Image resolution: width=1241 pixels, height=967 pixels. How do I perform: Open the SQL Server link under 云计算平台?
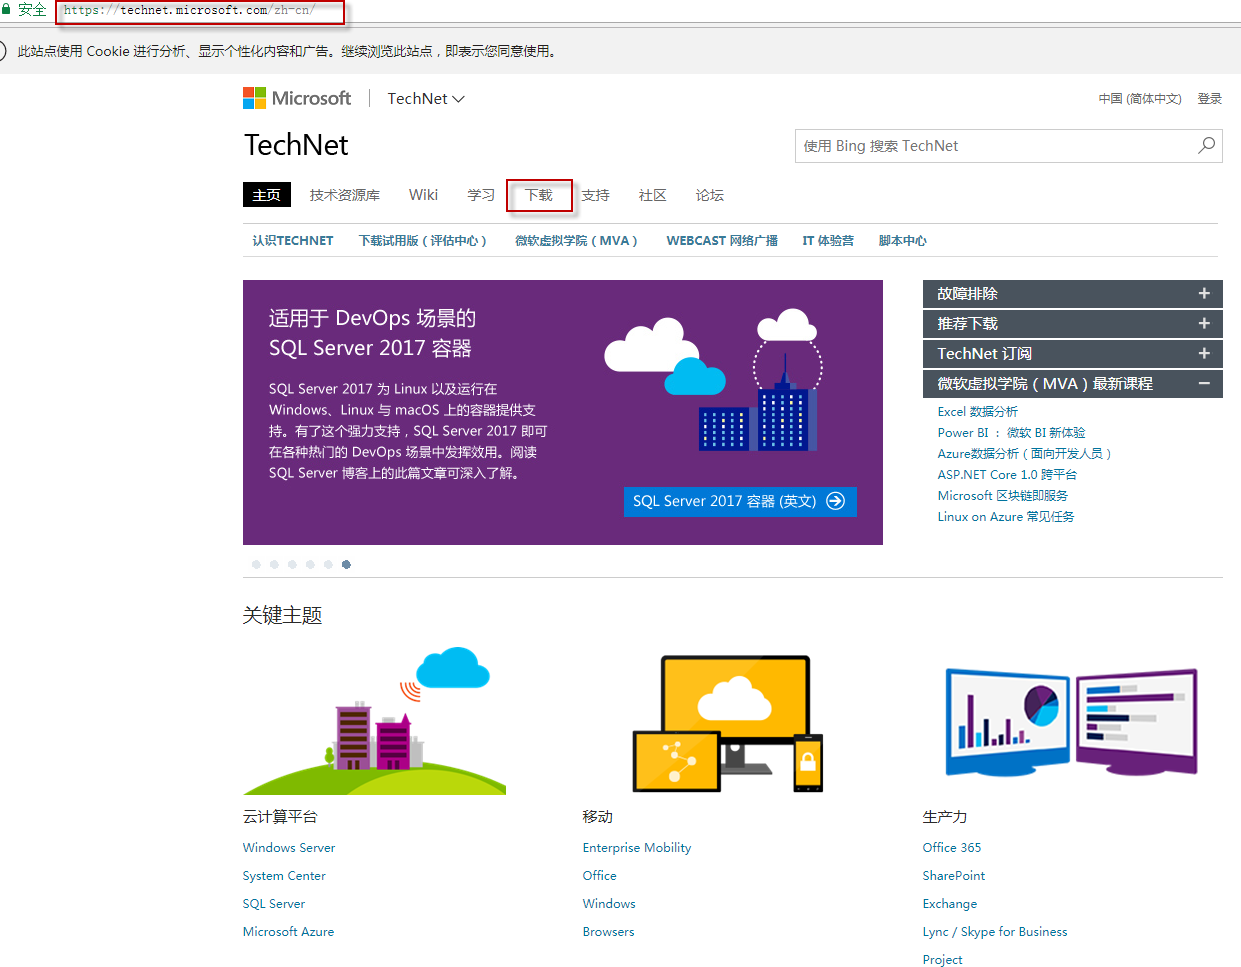click(x=274, y=904)
